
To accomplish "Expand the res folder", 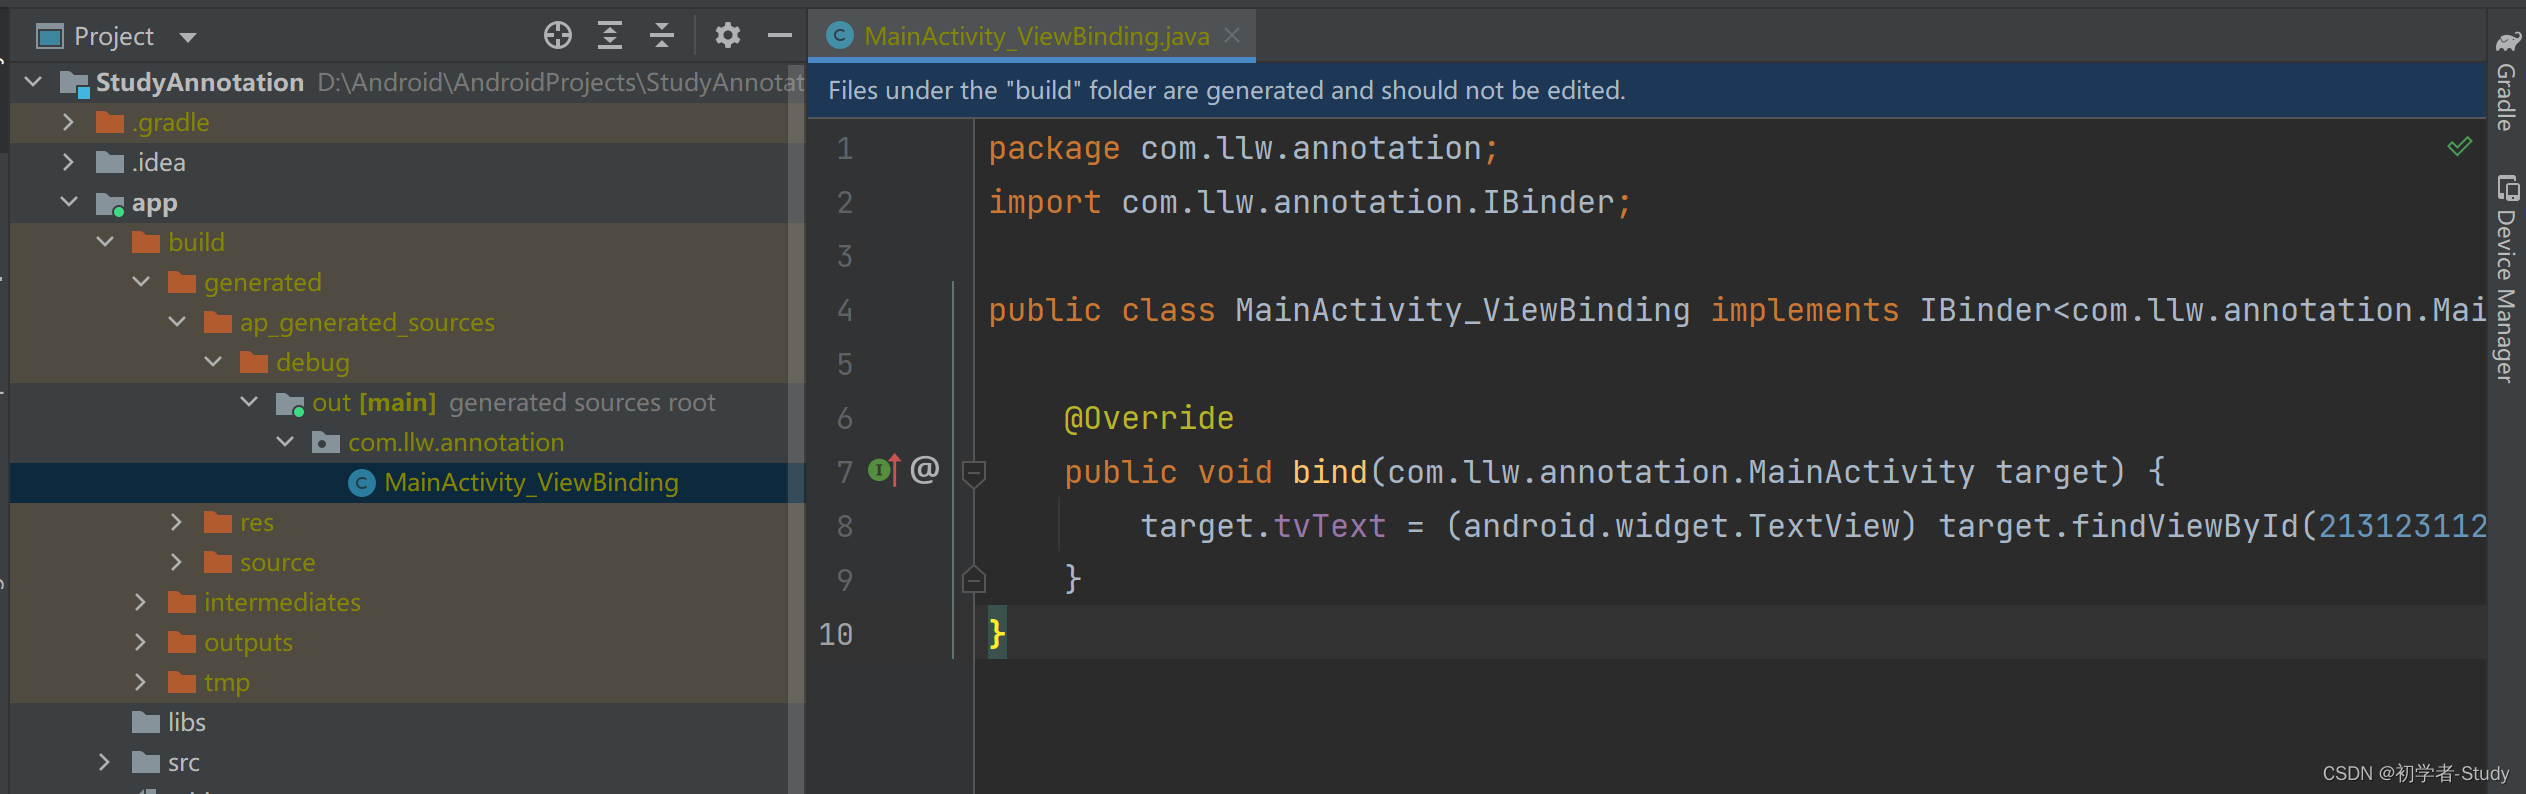I will [x=177, y=522].
